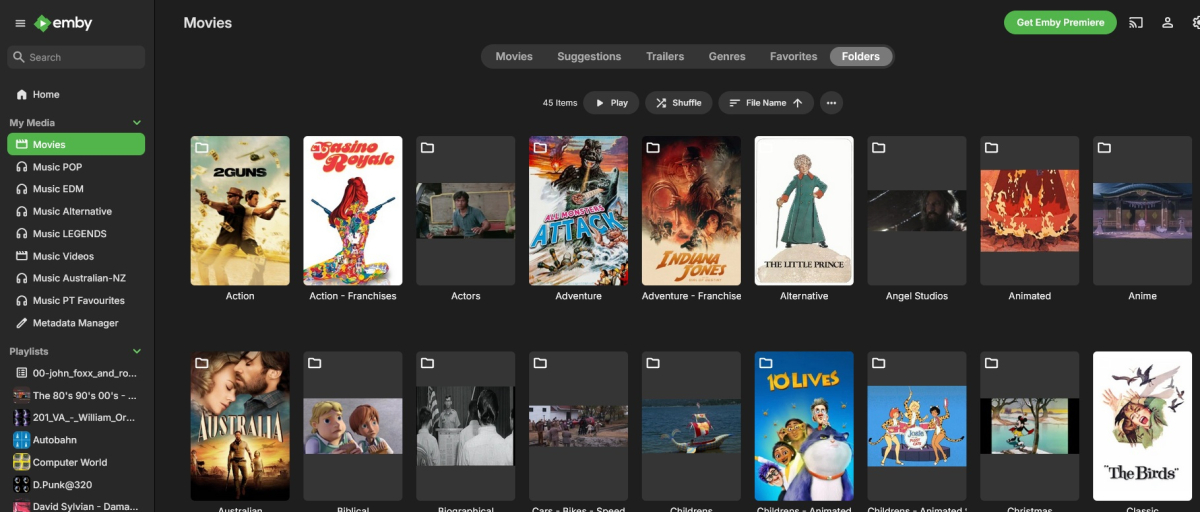
Task: Open the Music Videos library
Action: tap(76, 256)
